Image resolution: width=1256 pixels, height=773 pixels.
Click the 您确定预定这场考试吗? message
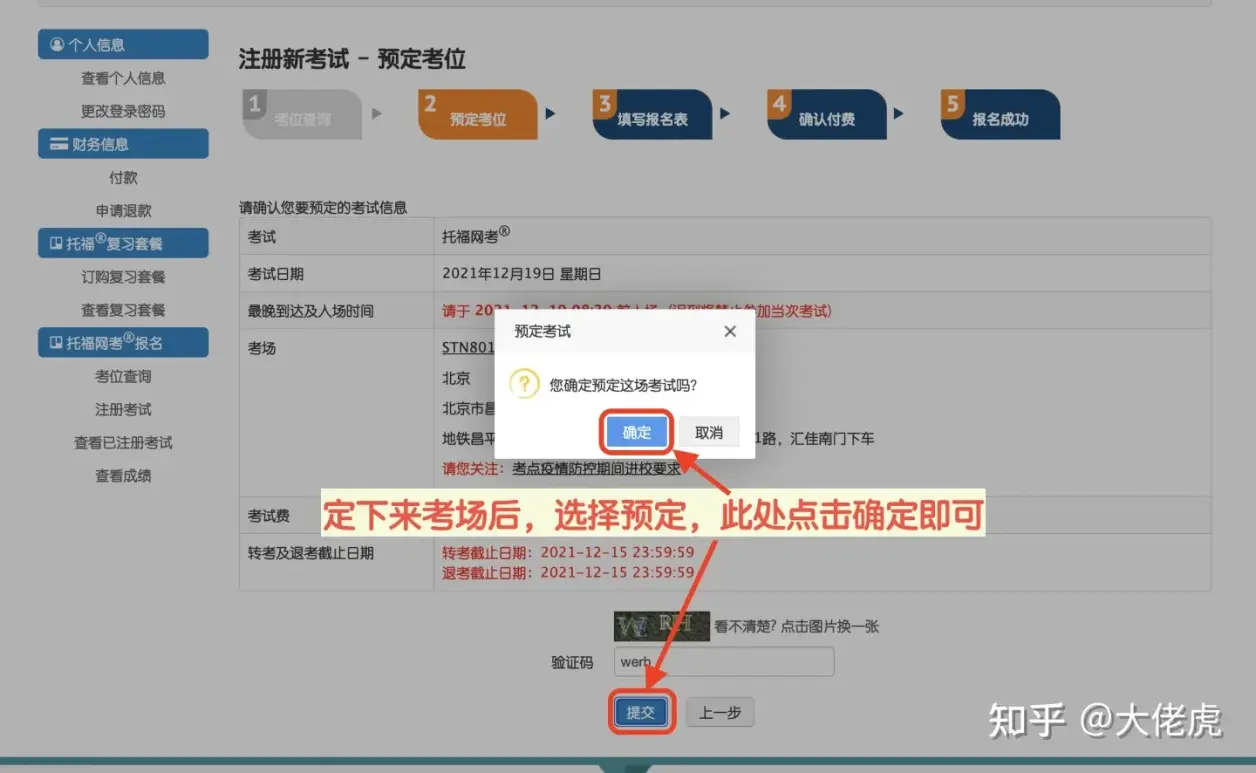(x=623, y=384)
